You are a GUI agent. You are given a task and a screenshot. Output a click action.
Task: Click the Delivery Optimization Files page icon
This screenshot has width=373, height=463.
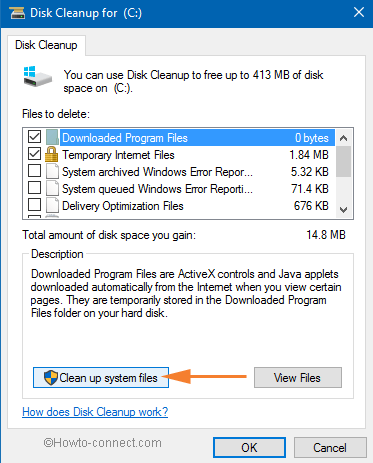52,205
